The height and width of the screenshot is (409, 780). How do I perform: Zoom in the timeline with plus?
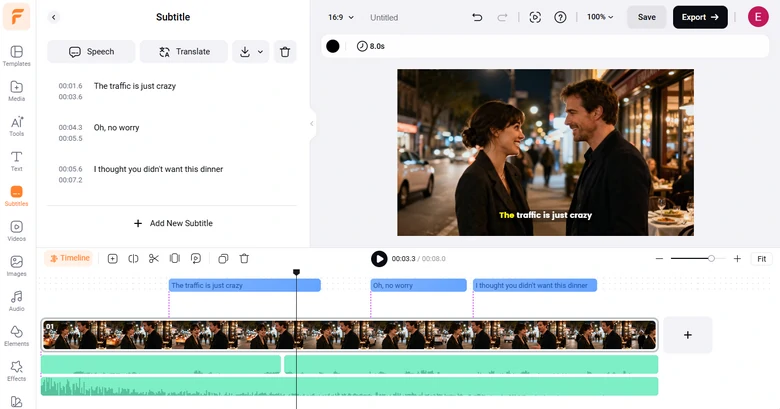click(737, 259)
